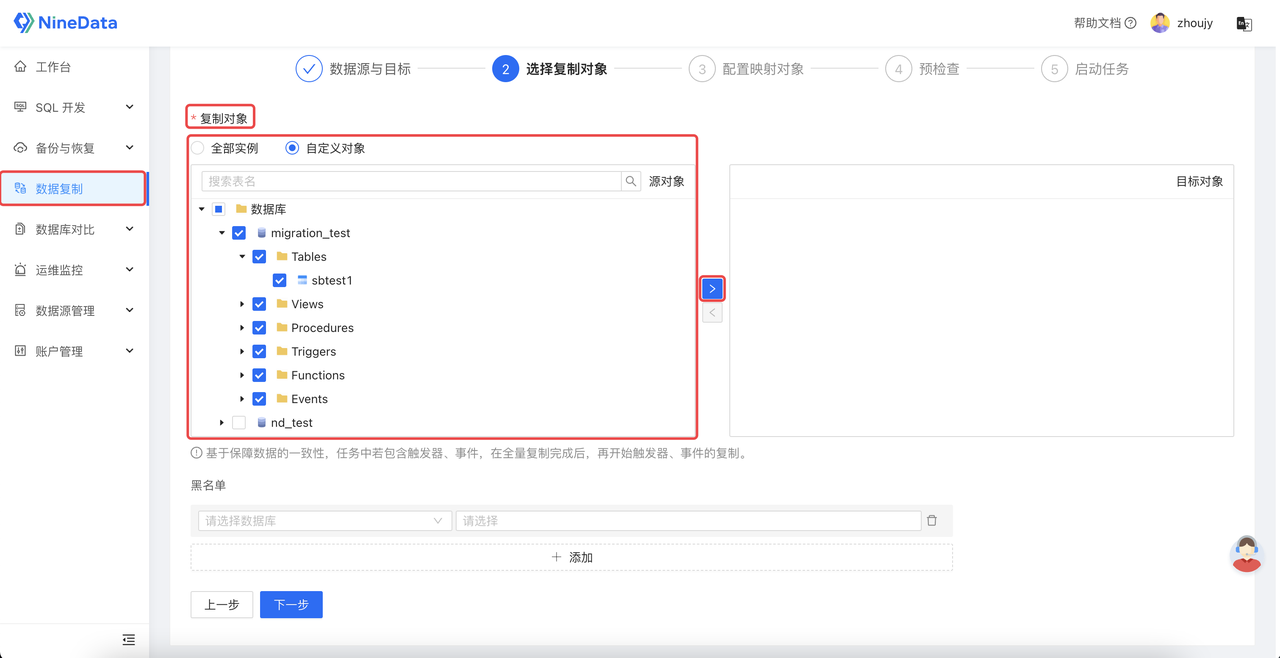The image size is (1280, 658).
Task: Expand the 备份与恢复 menu
Action: click(x=74, y=148)
